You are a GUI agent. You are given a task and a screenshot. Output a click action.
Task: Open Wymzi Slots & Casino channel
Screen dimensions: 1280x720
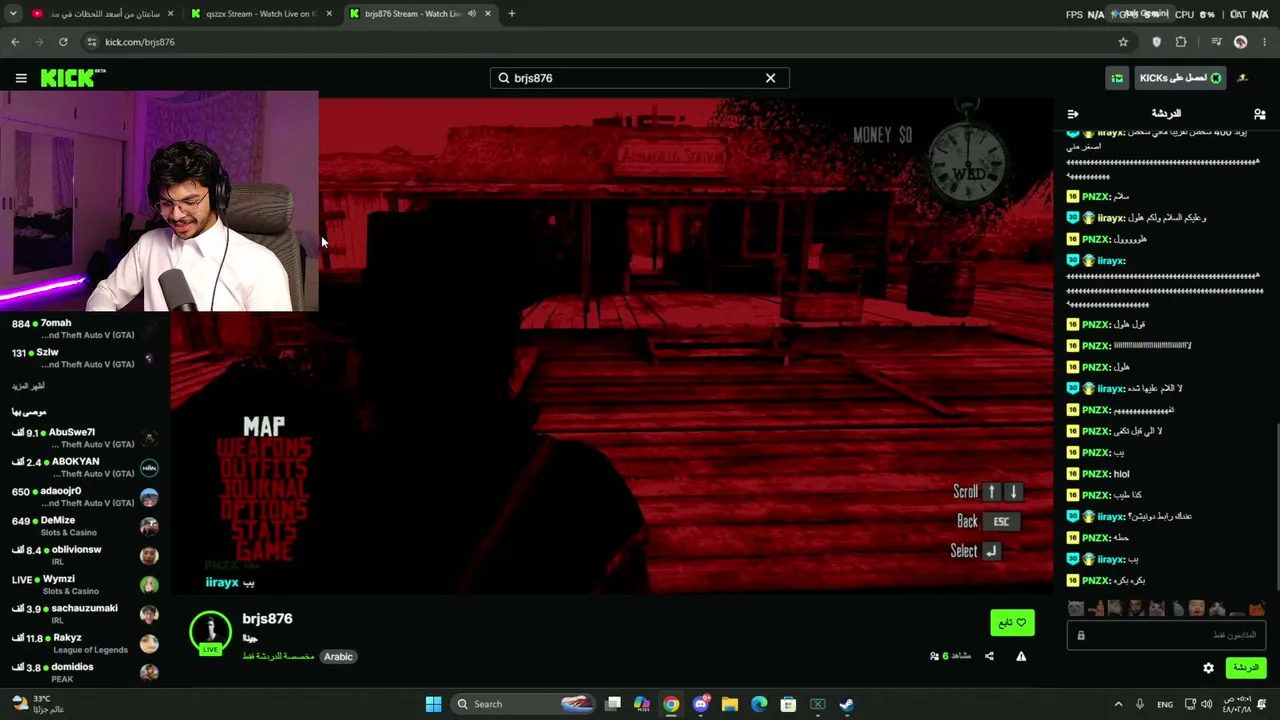coord(85,584)
